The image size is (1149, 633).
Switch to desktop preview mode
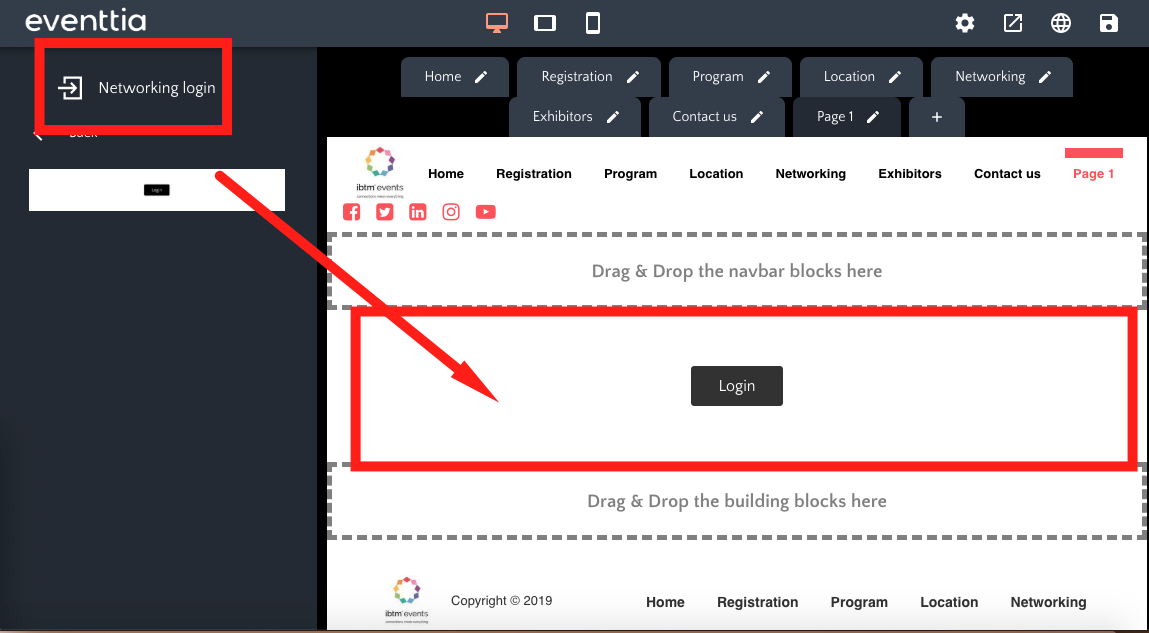(497, 23)
